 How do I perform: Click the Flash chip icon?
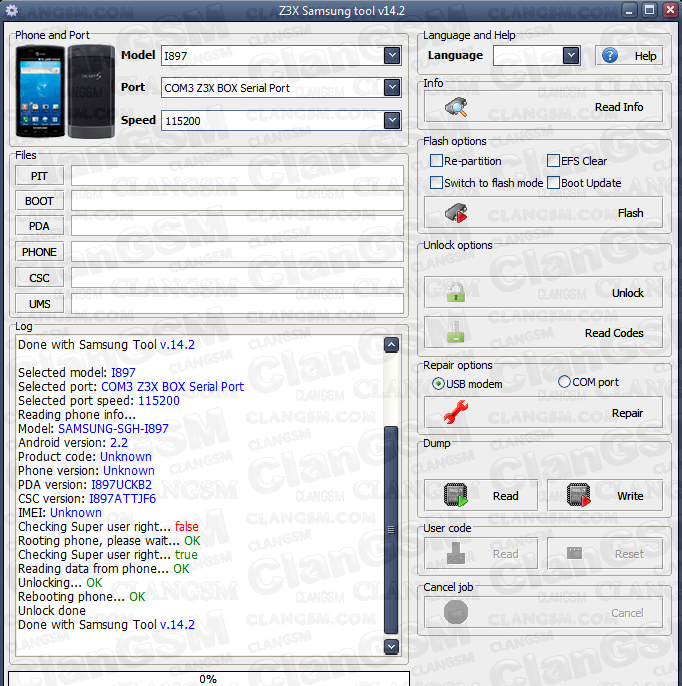click(x=456, y=213)
